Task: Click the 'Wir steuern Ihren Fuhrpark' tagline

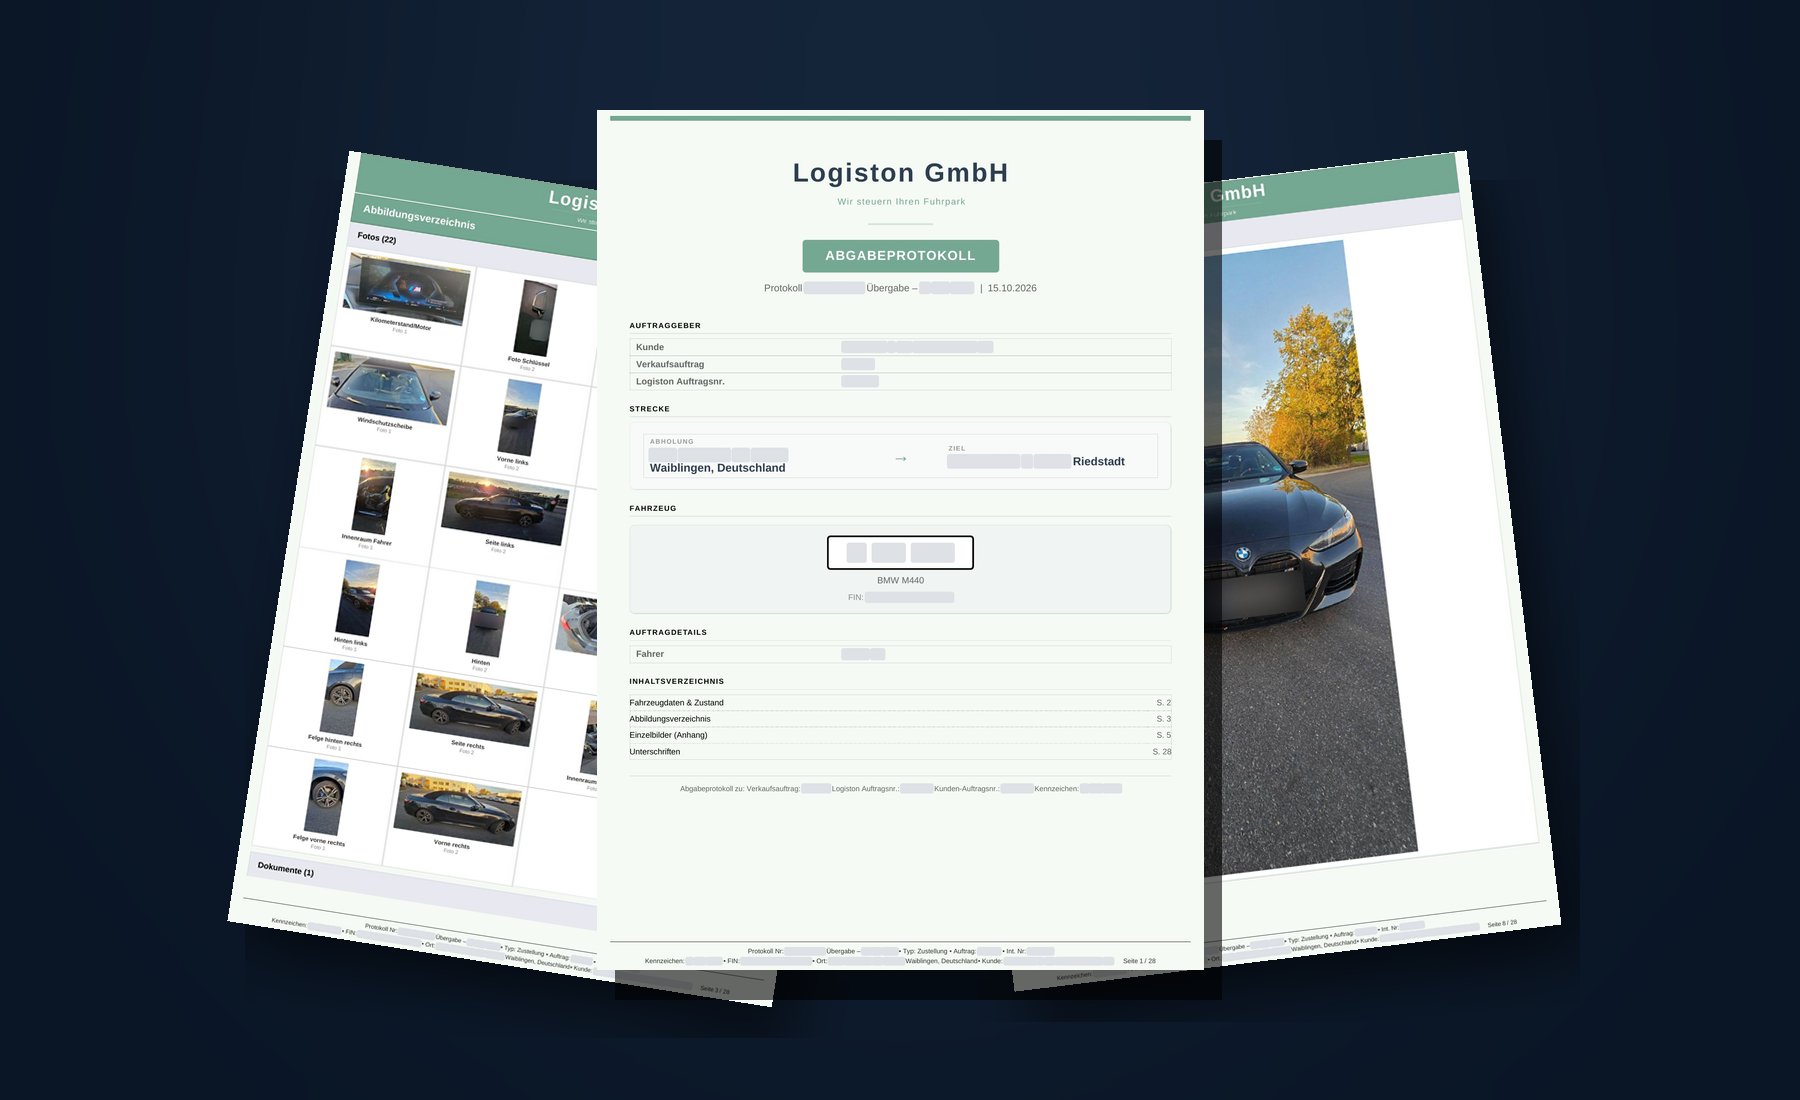Action: [901, 202]
